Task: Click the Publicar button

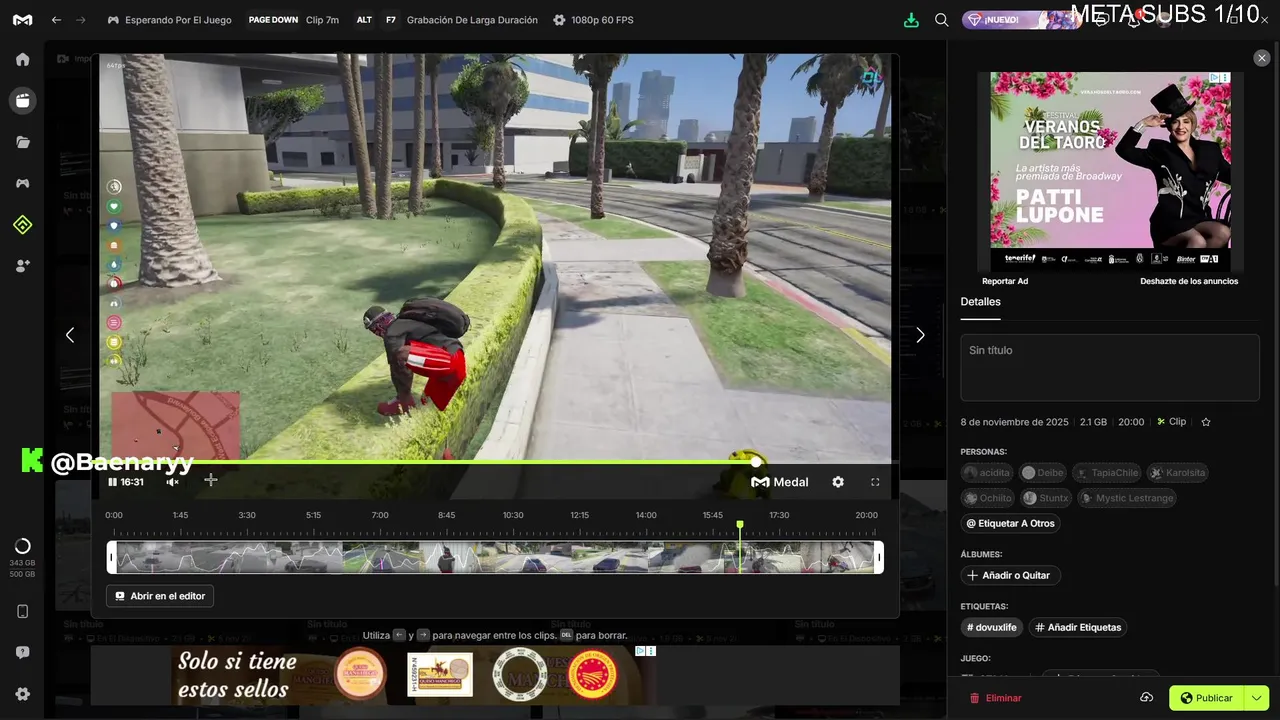Action: click(1207, 698)
